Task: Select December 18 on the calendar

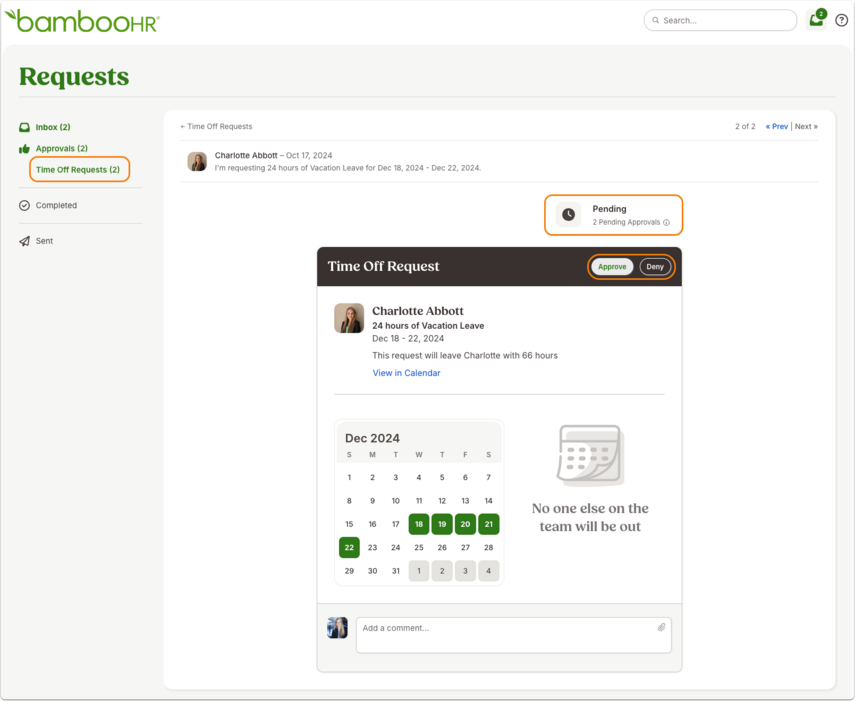Action: 419,524
